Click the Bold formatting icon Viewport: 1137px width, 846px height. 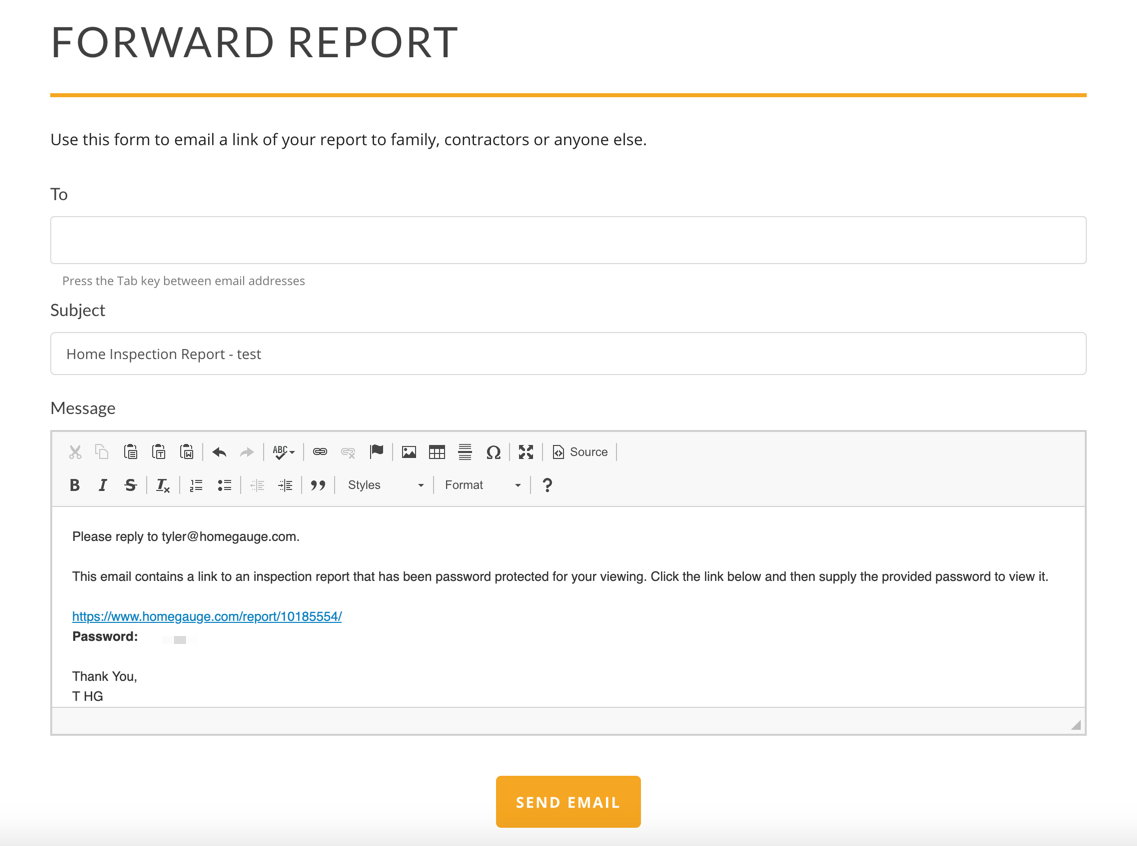(x=75, y=485)
